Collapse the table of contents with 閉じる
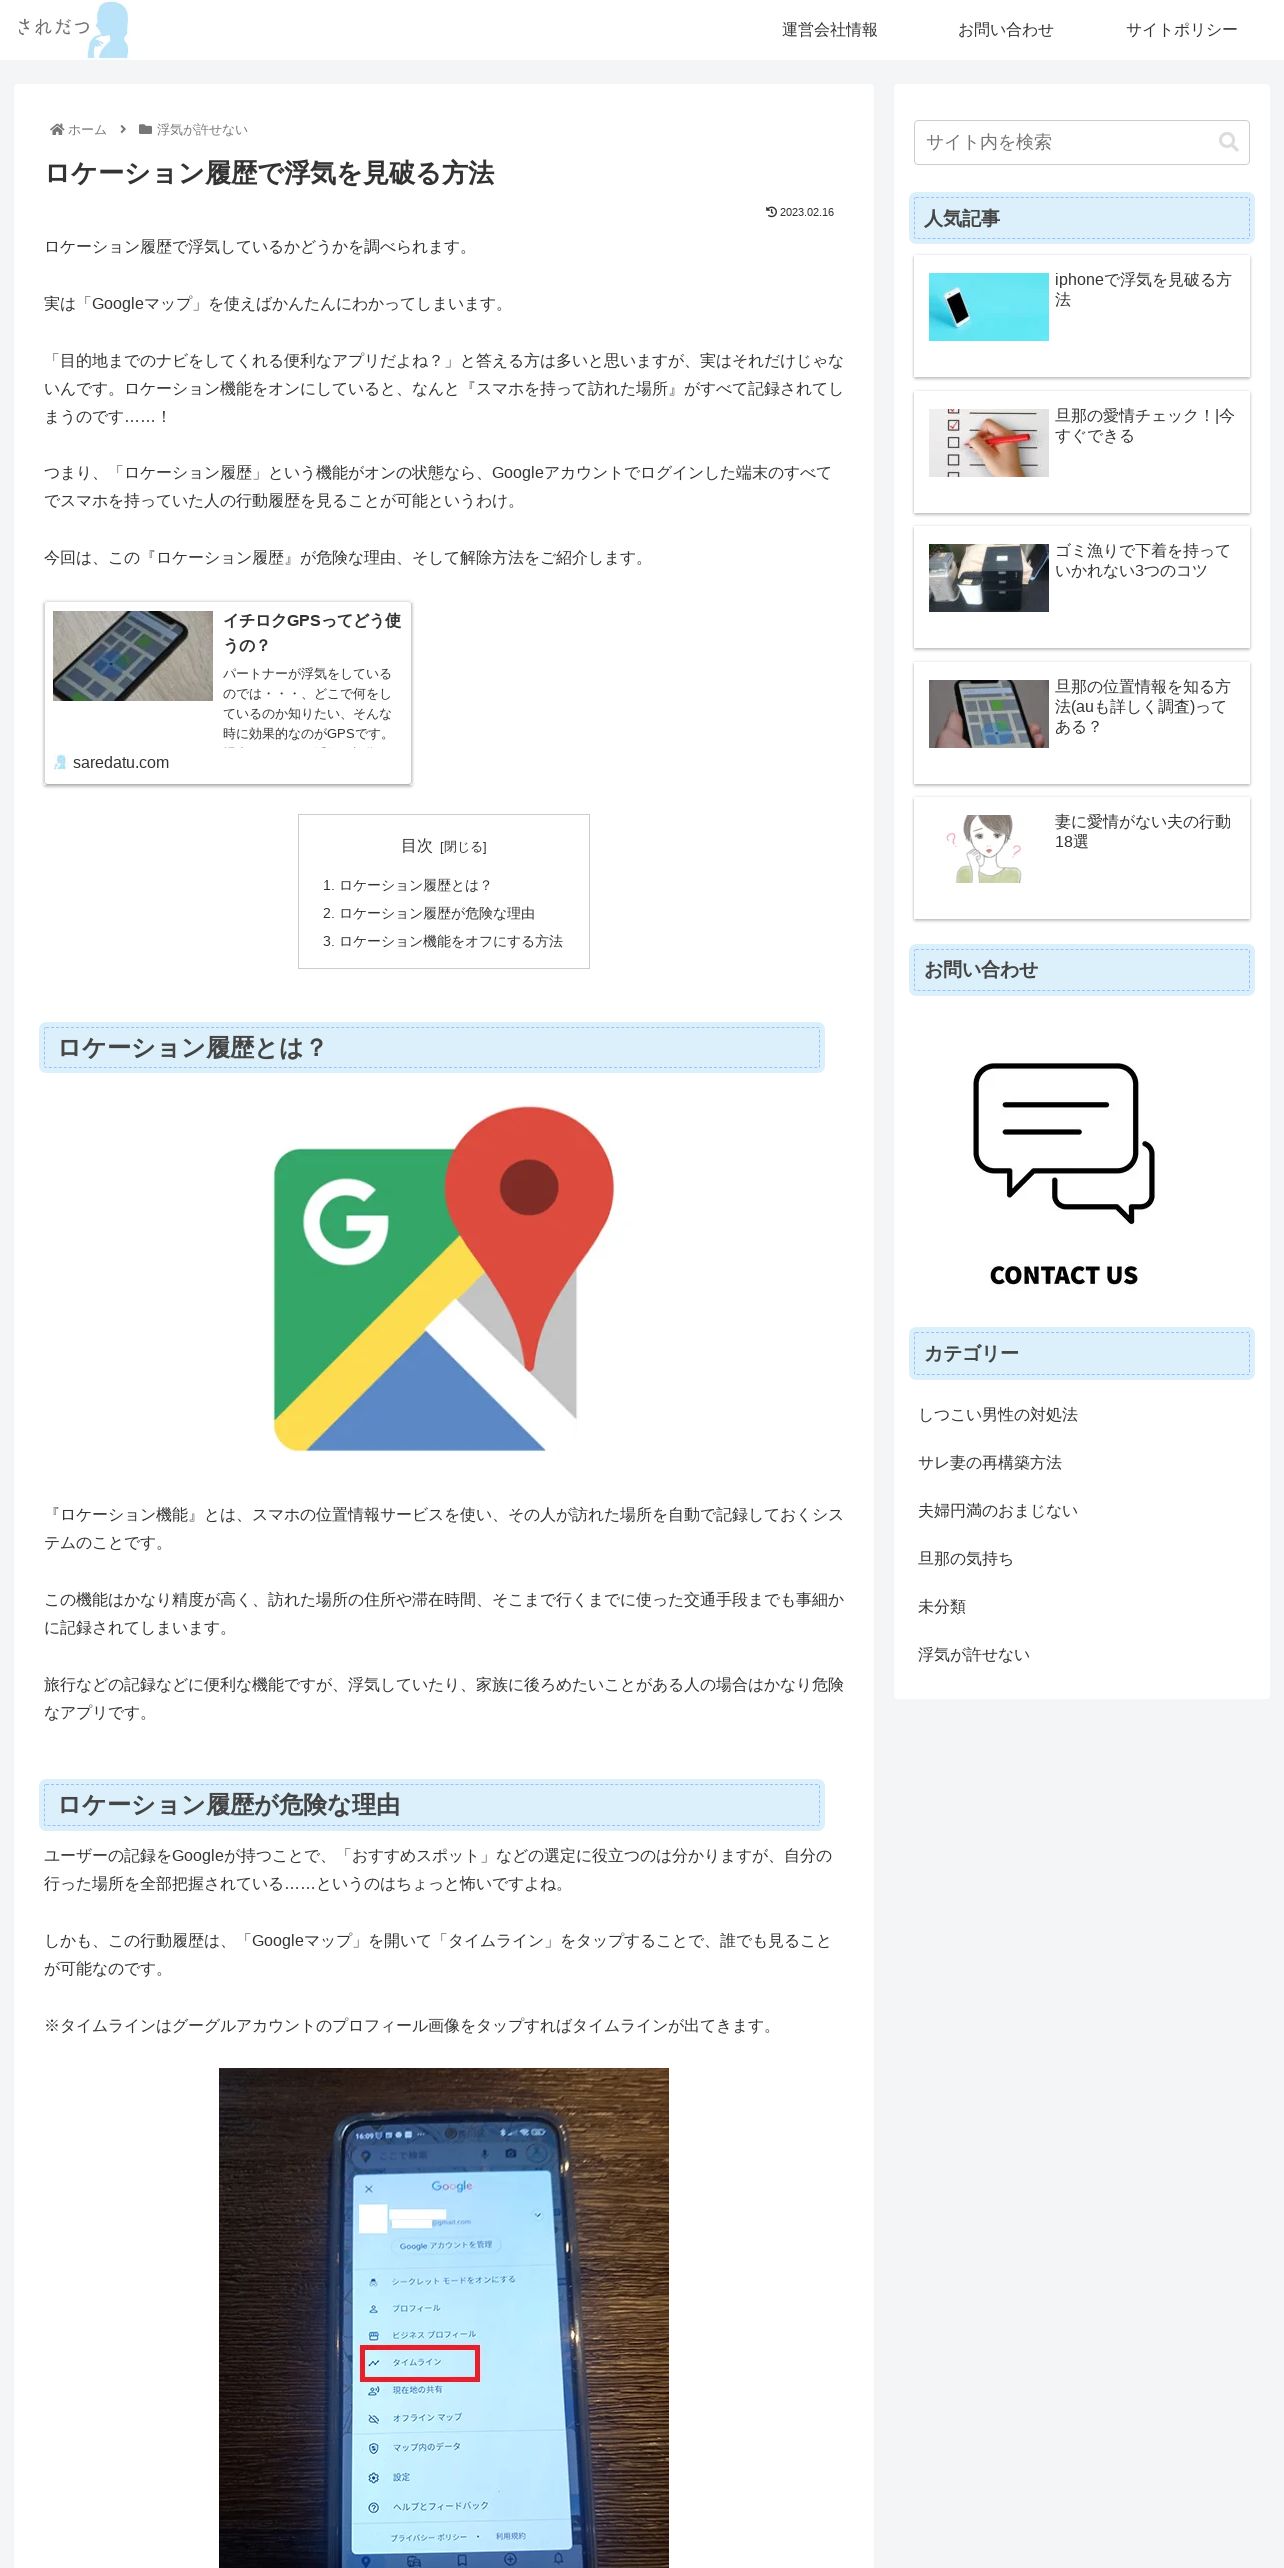Screen dimensions: 1284x2568 pyautogui.click(x=463, y=847)
